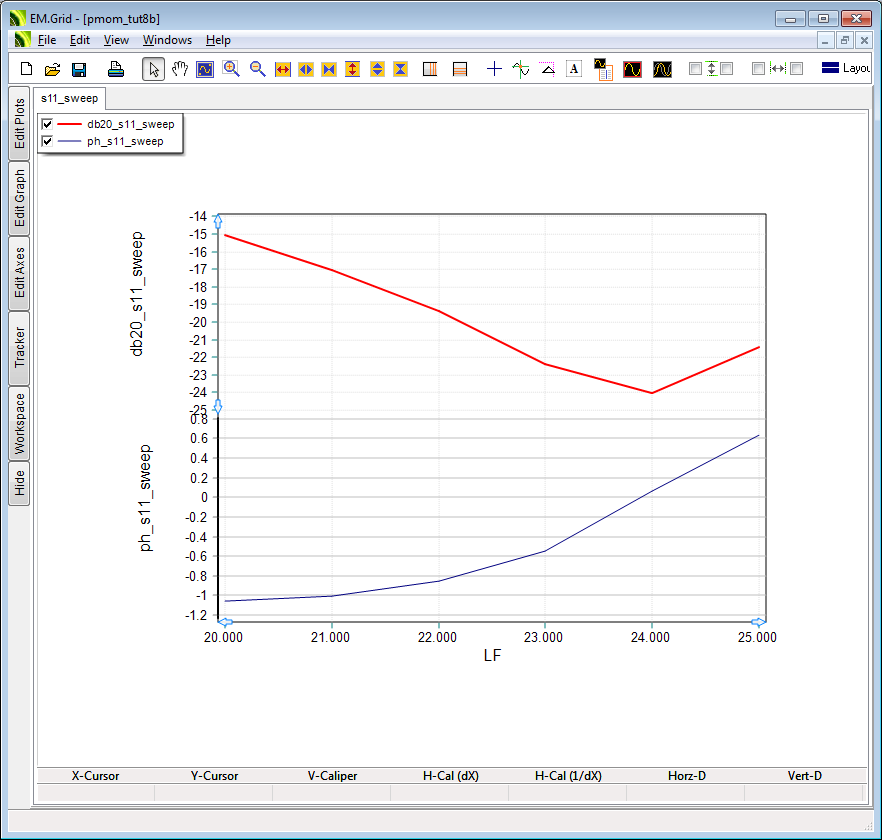Select the s11_sweep tab

pos(69,99)
